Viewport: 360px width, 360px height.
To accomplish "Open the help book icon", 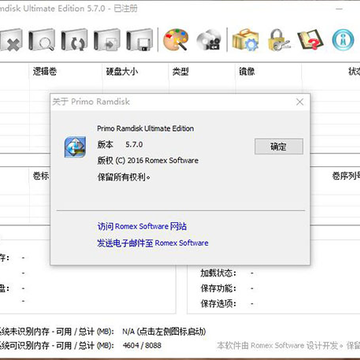I will (310, 40).
